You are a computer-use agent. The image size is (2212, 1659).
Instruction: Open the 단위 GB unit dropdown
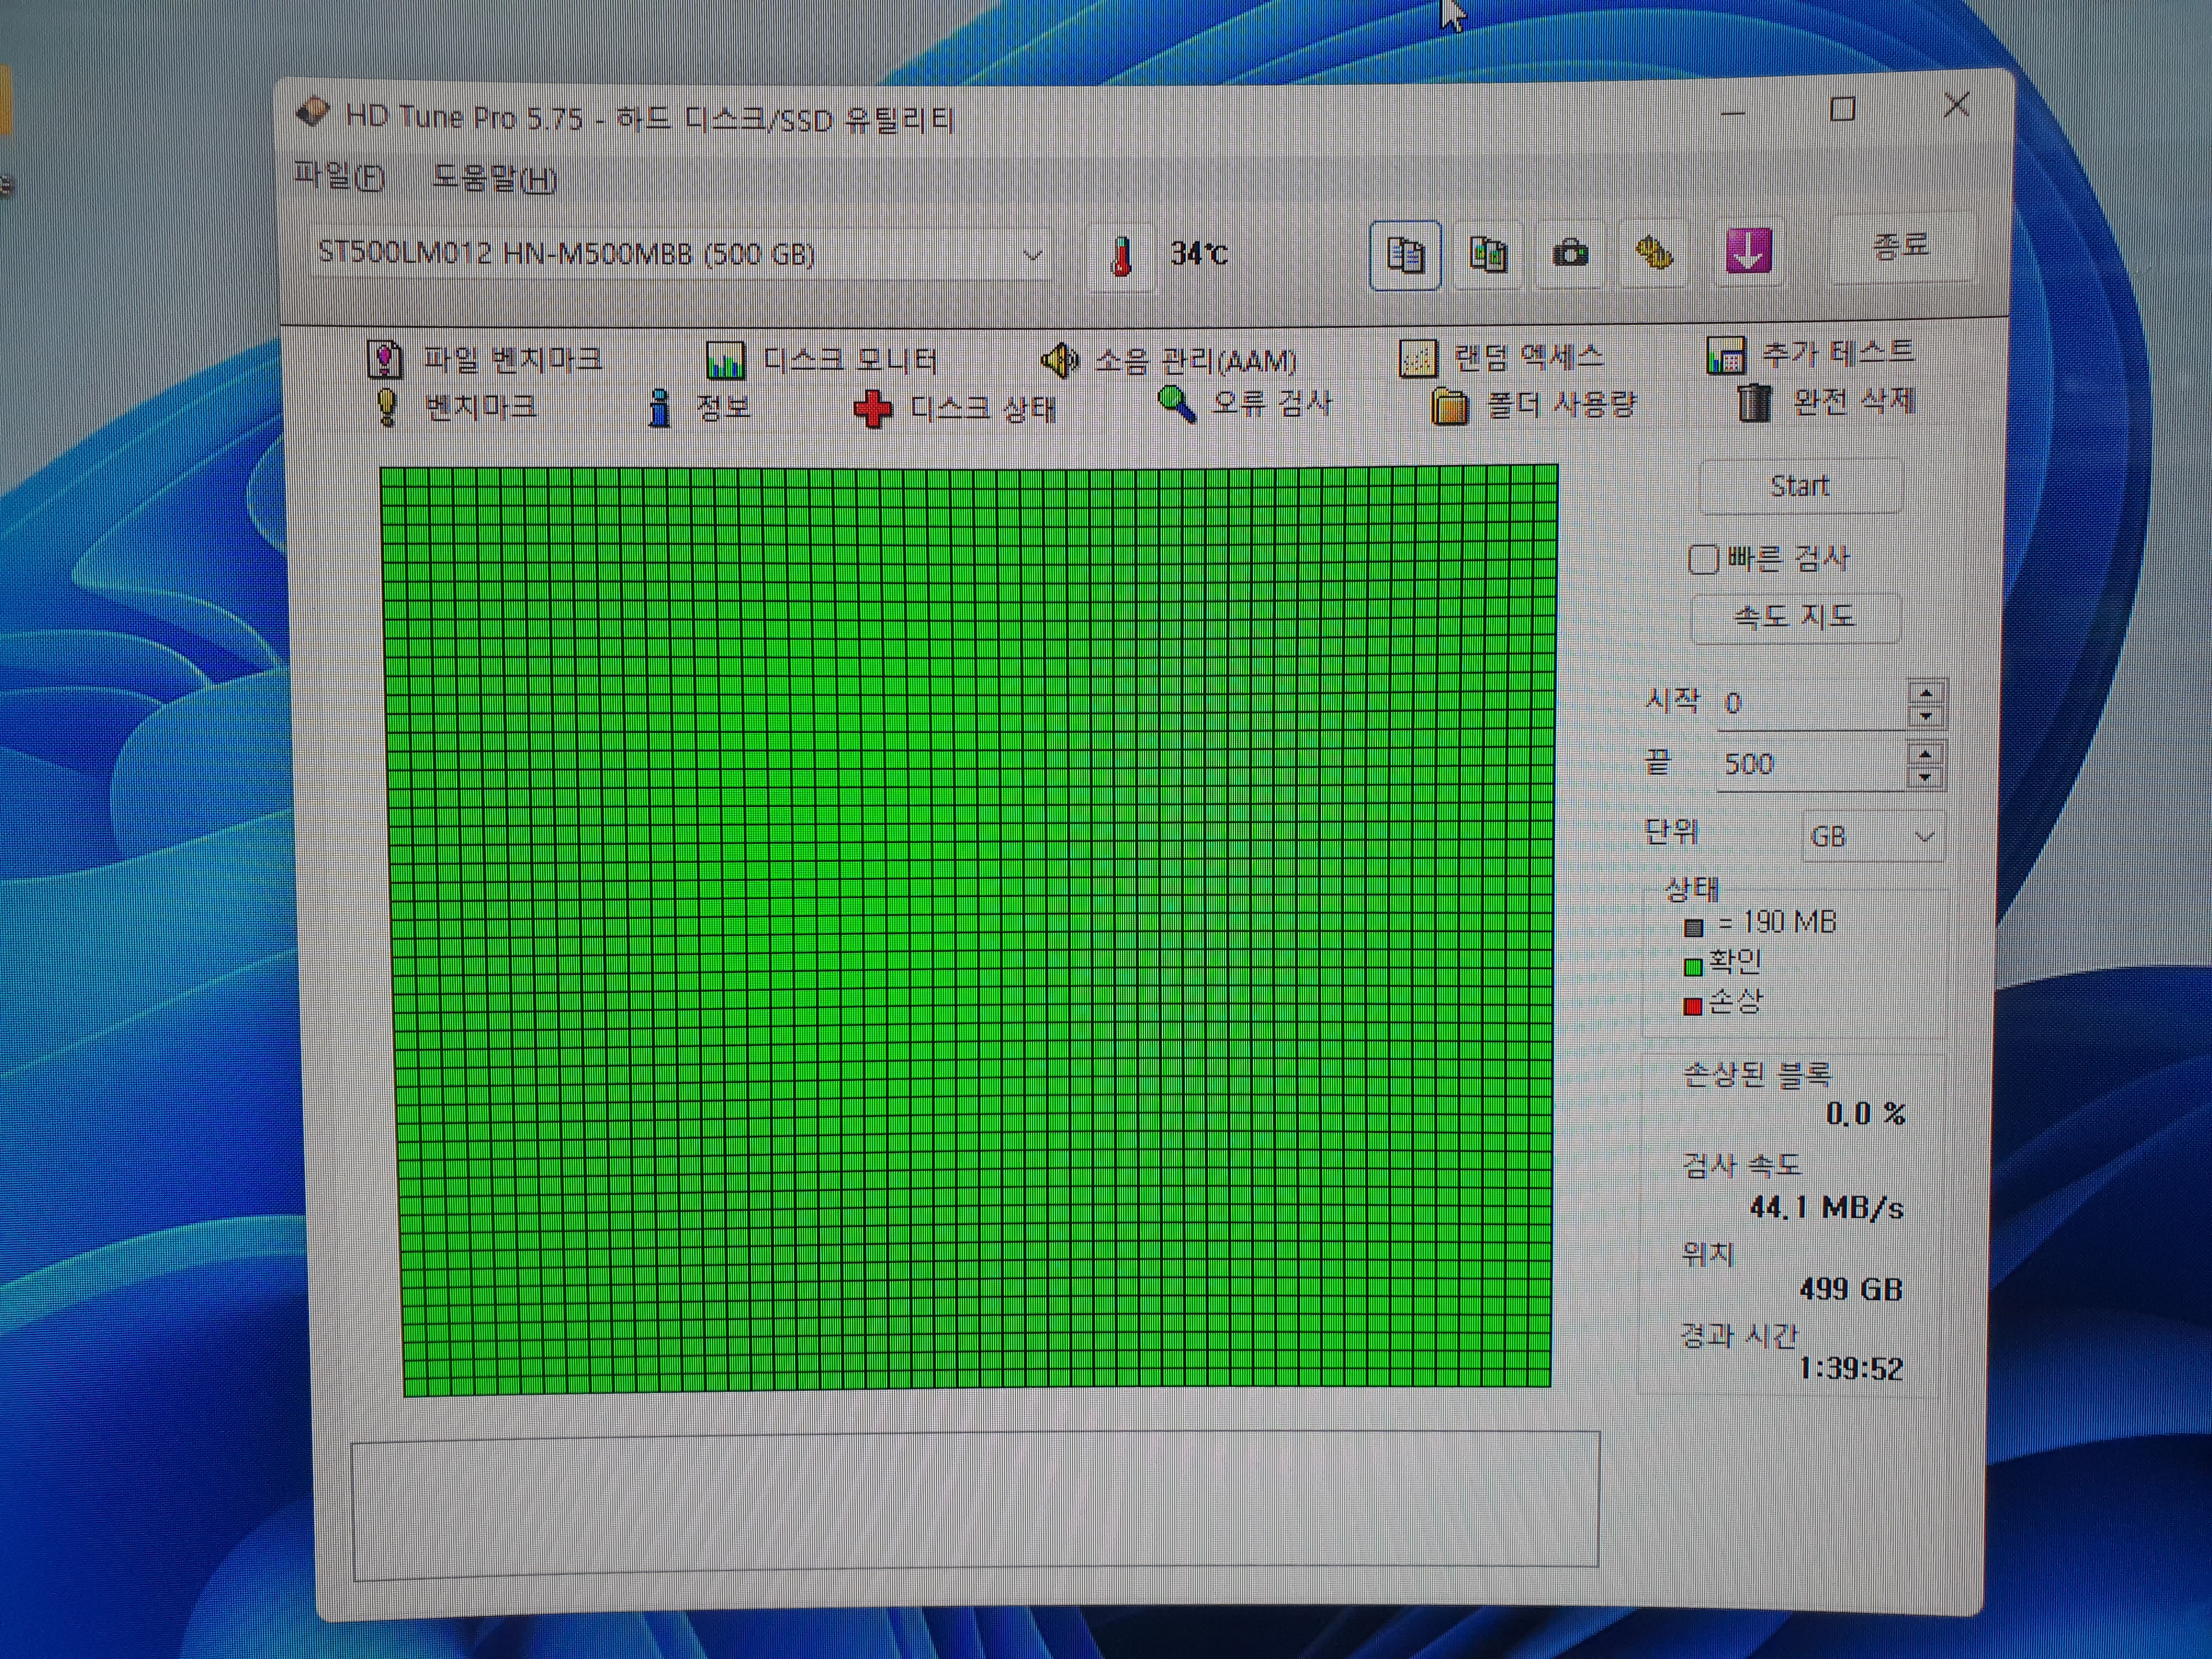1873,836
